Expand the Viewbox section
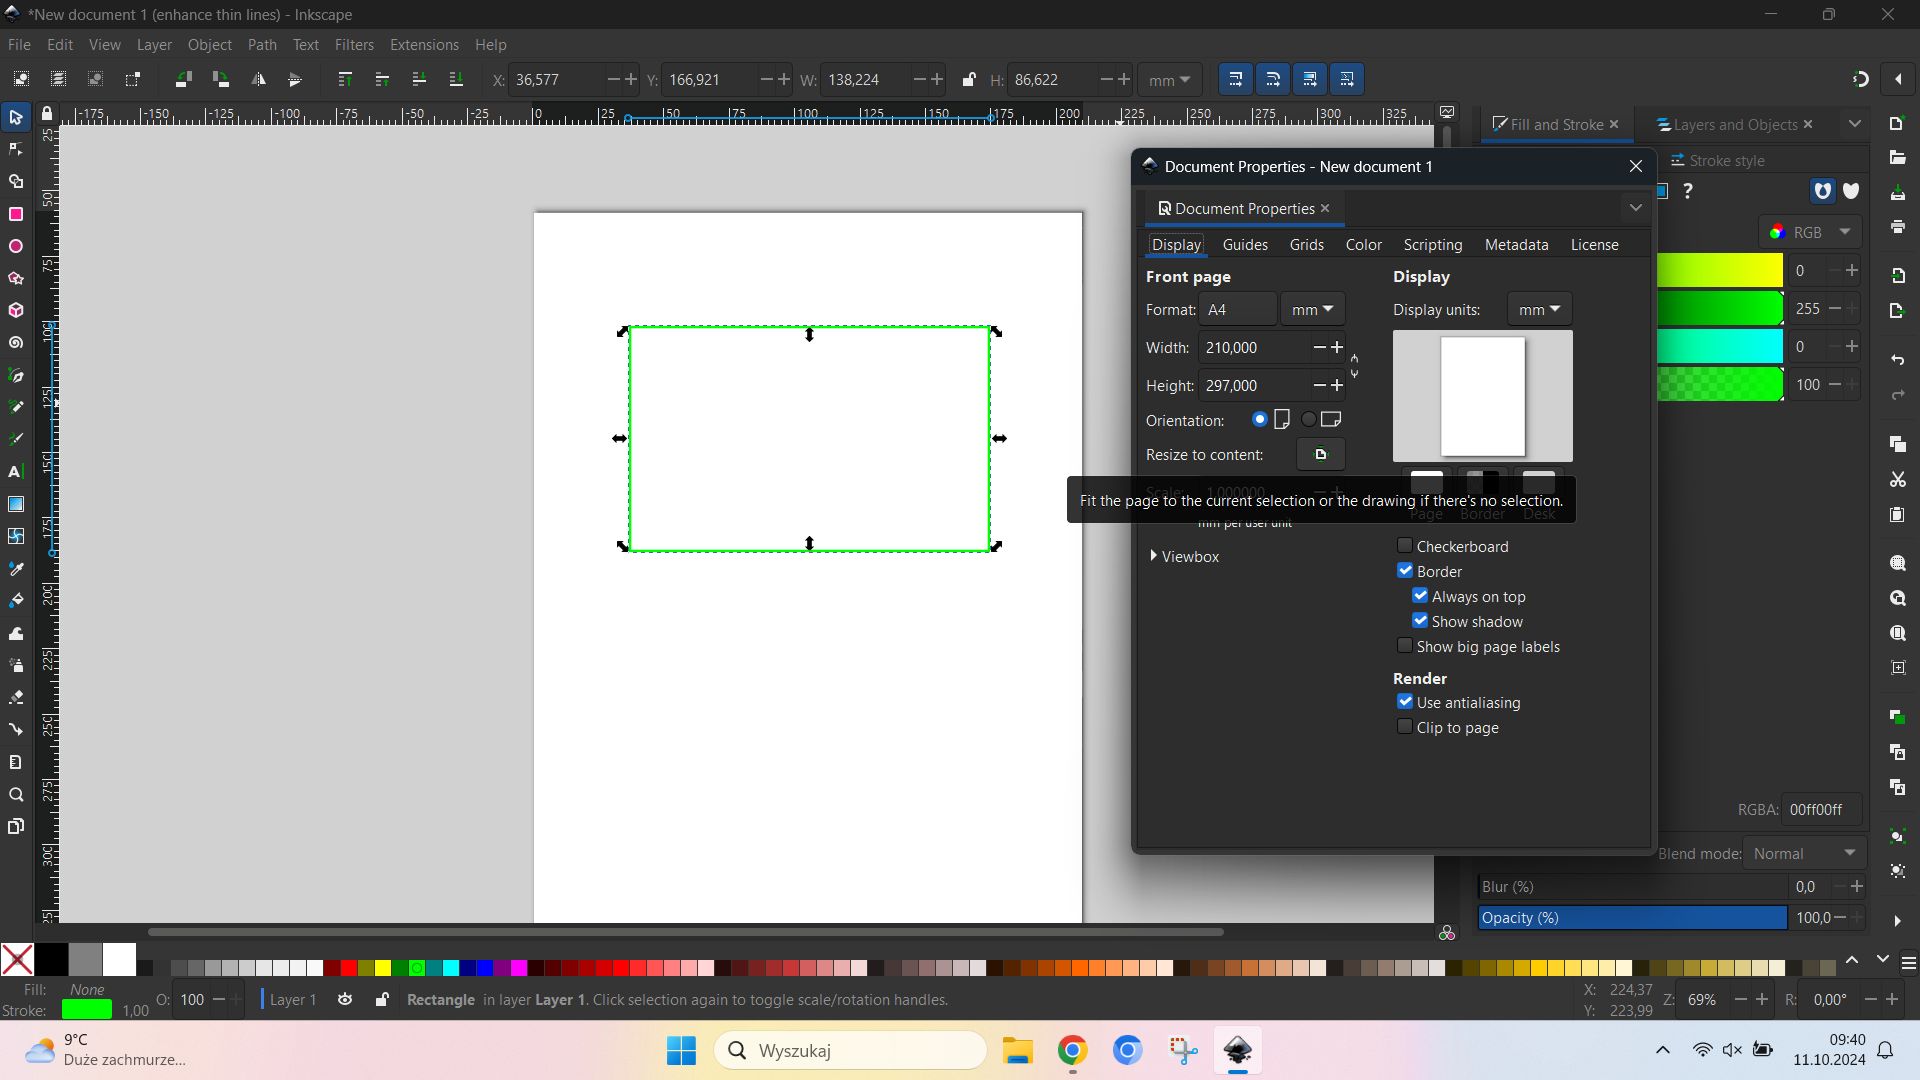 [x=1184, y=556]
